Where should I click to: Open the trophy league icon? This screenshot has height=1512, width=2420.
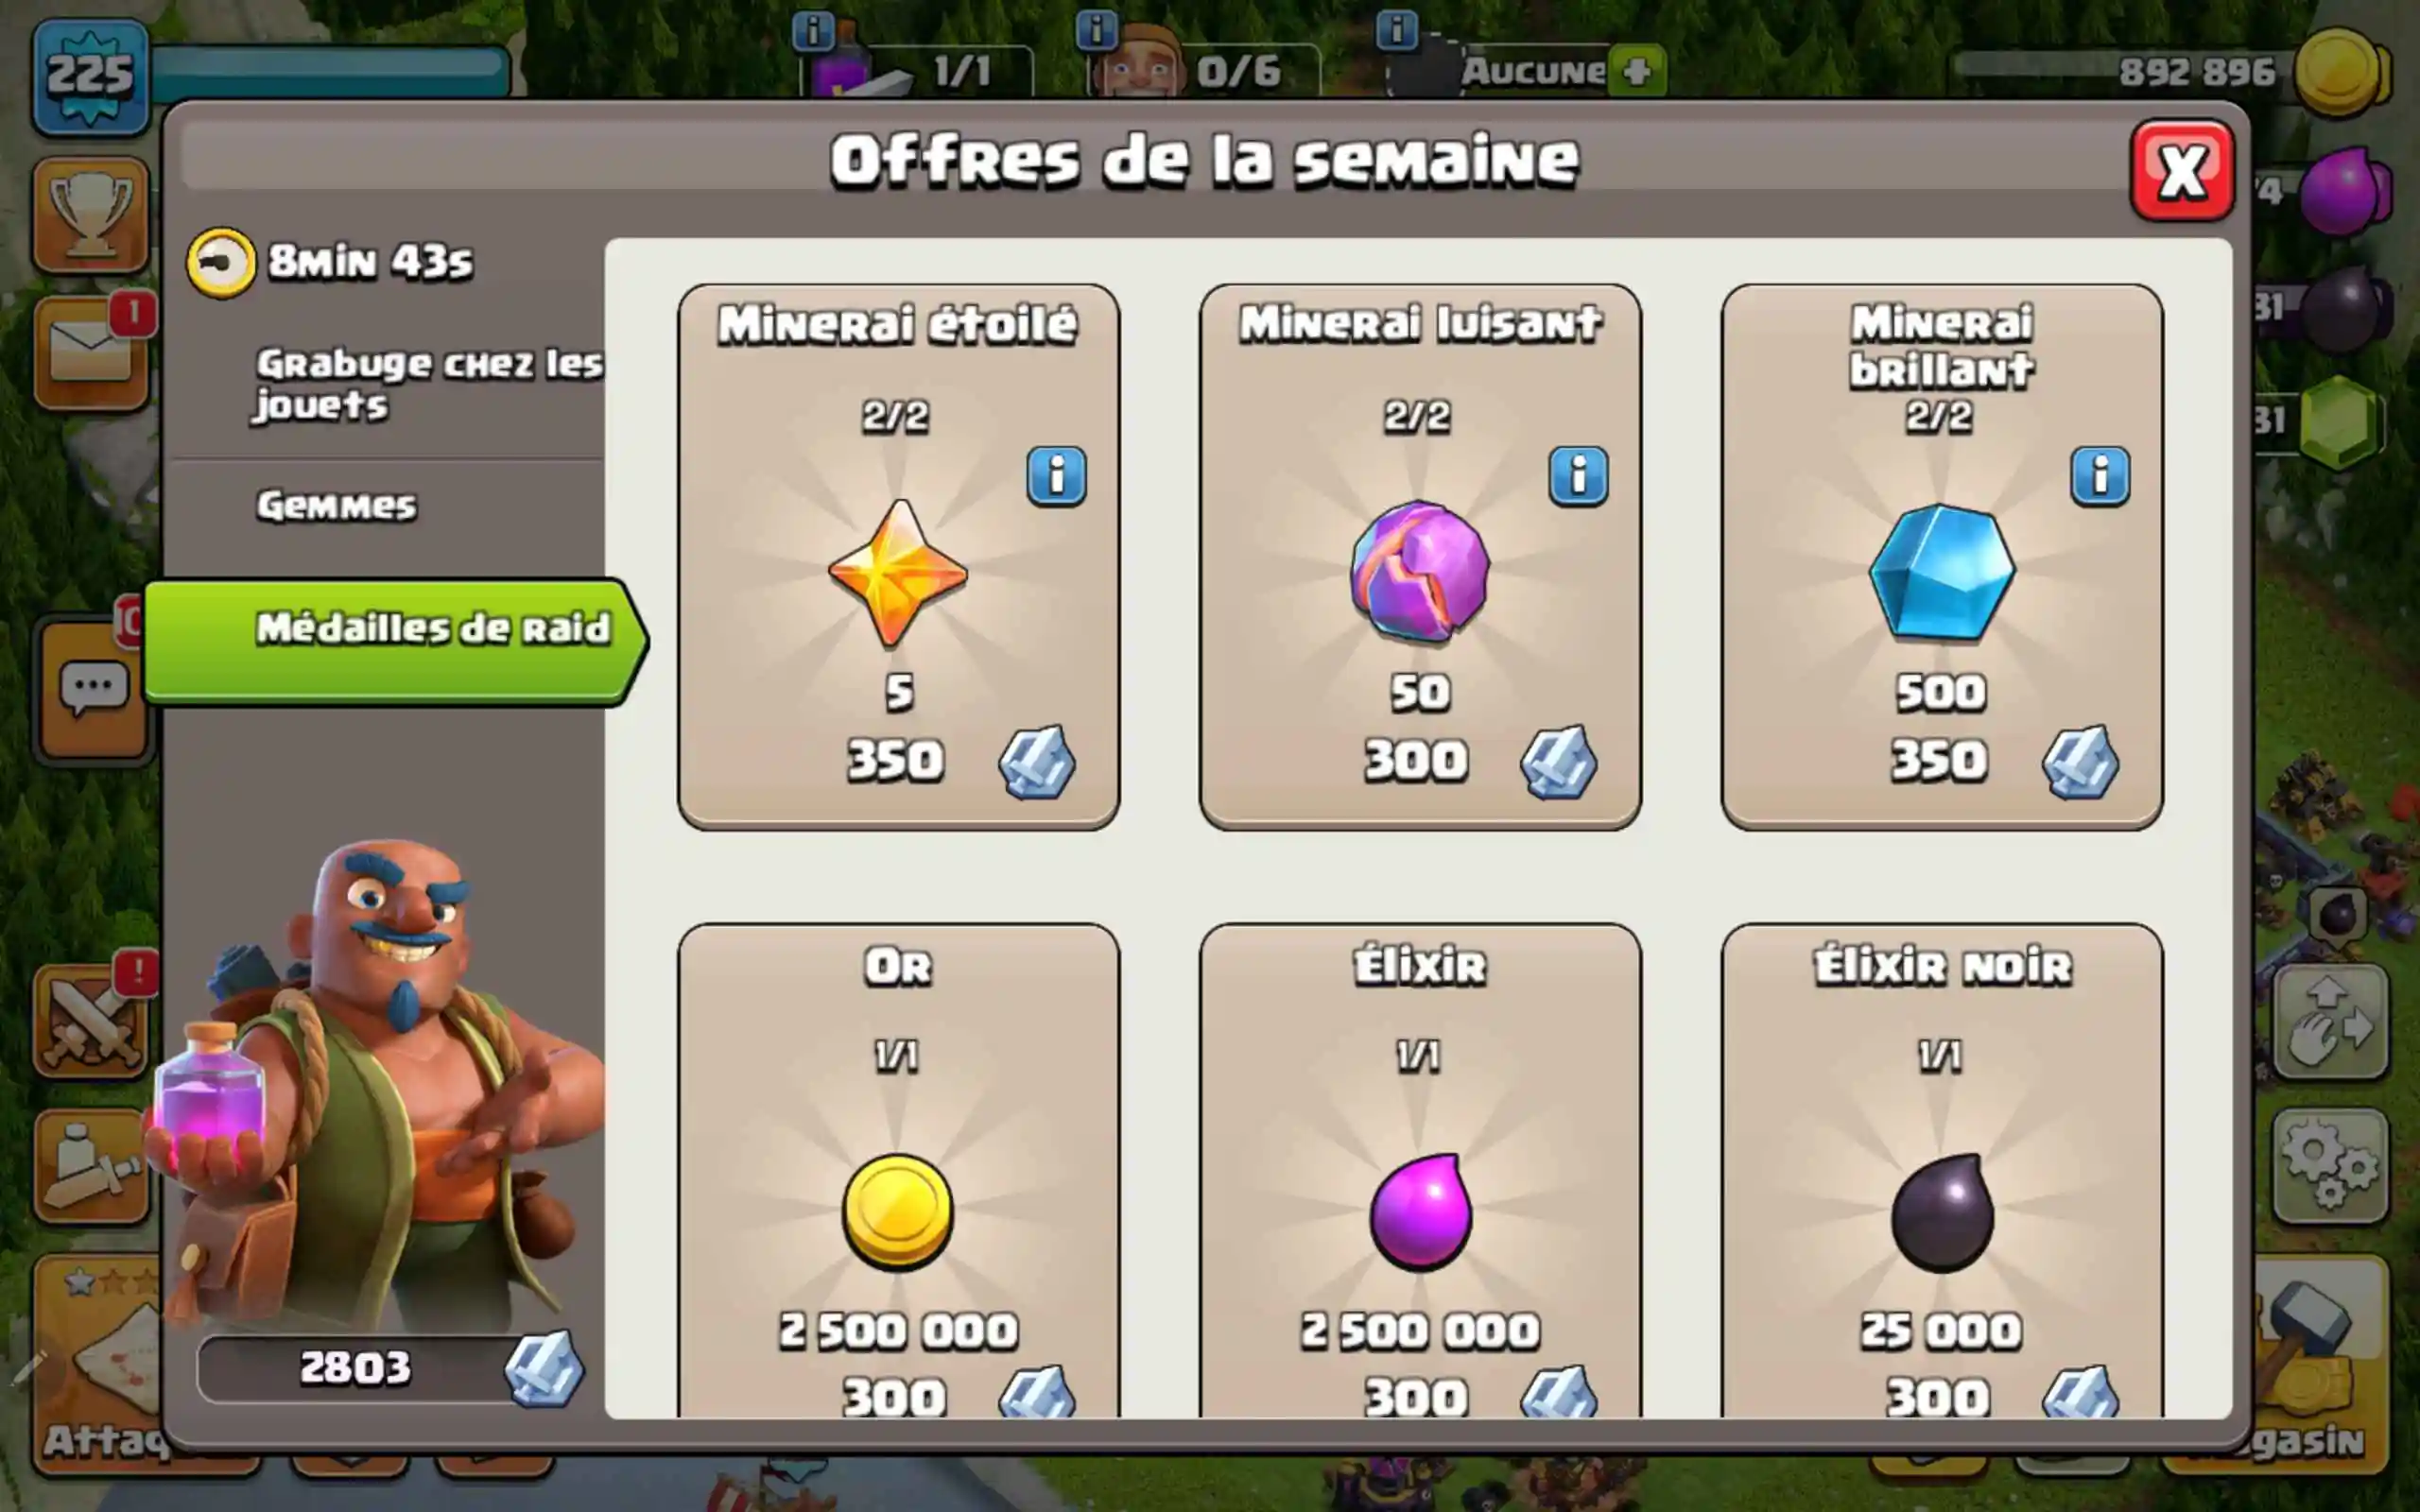[x=91, y=214]
